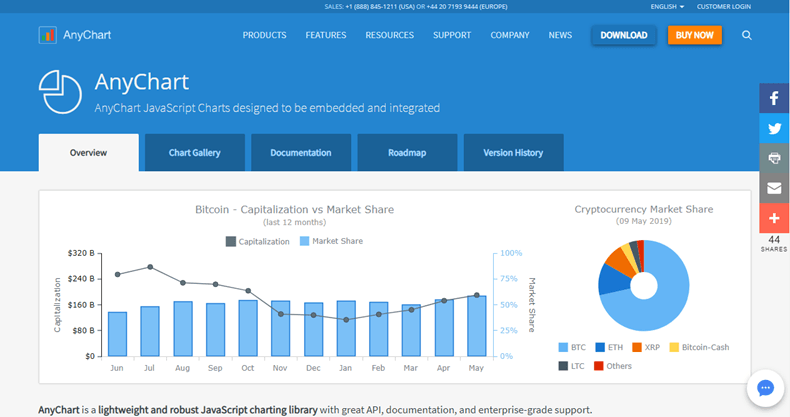The image size is (790, 417).
Task: Click the email envelope share icon
Action: pyautogui.click(x=774, y=188)
